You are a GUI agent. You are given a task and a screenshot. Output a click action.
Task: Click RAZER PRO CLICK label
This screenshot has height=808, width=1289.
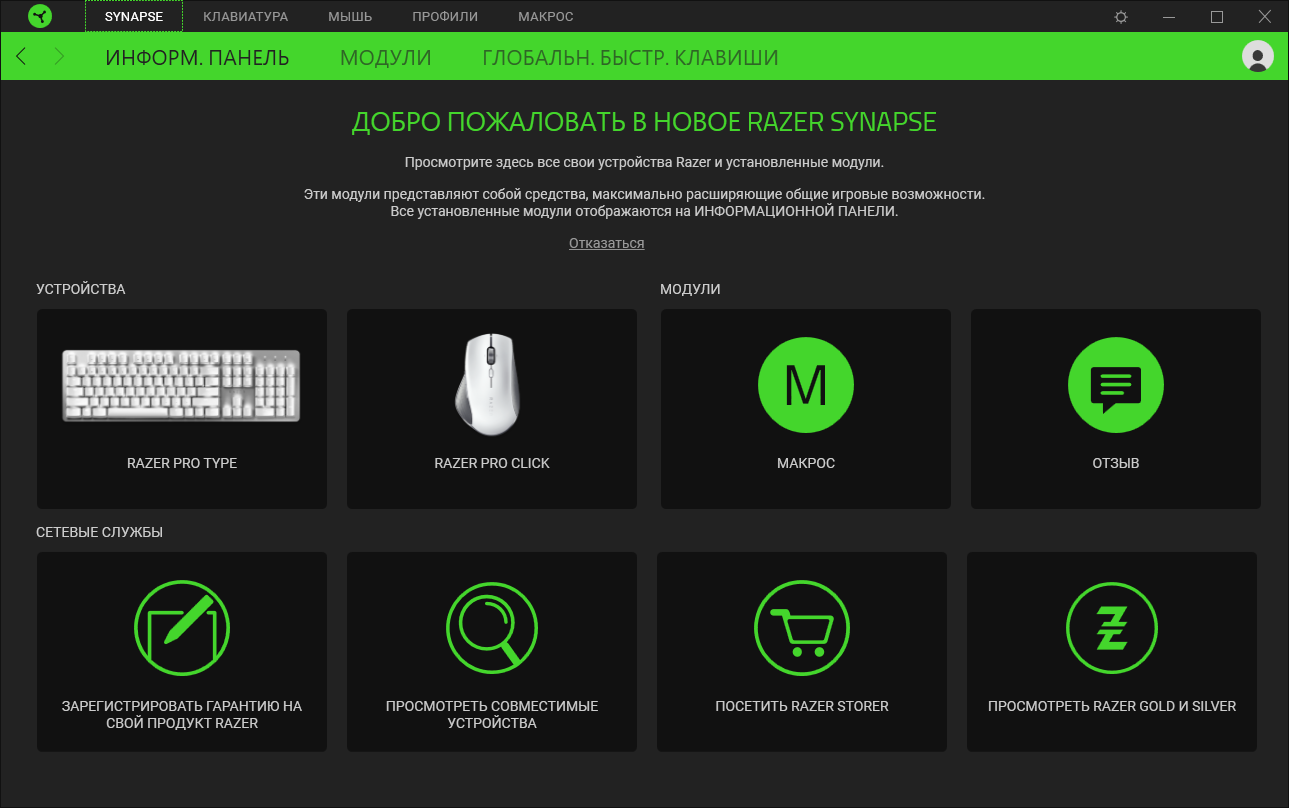[x=492, y=463]
